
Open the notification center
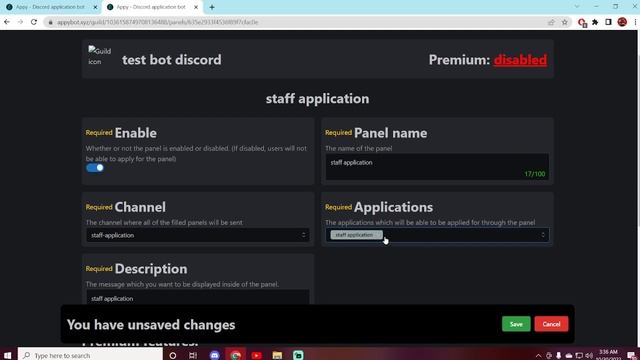[631, 355]
